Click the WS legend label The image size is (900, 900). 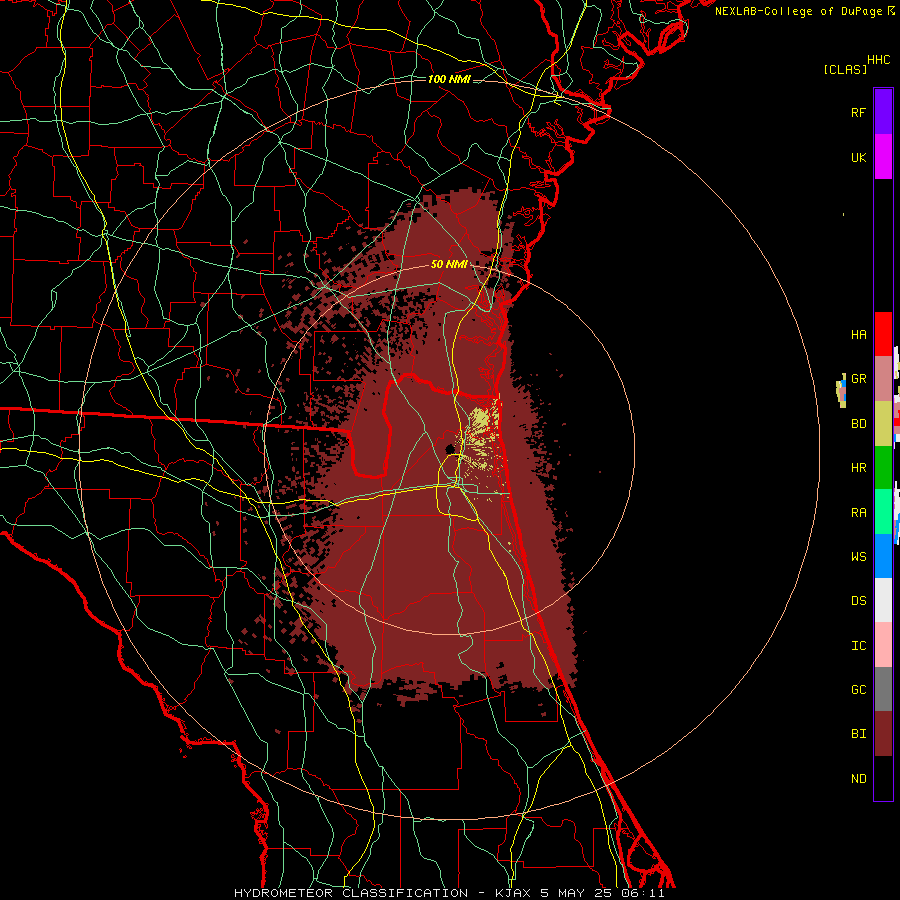click(858, 557)
